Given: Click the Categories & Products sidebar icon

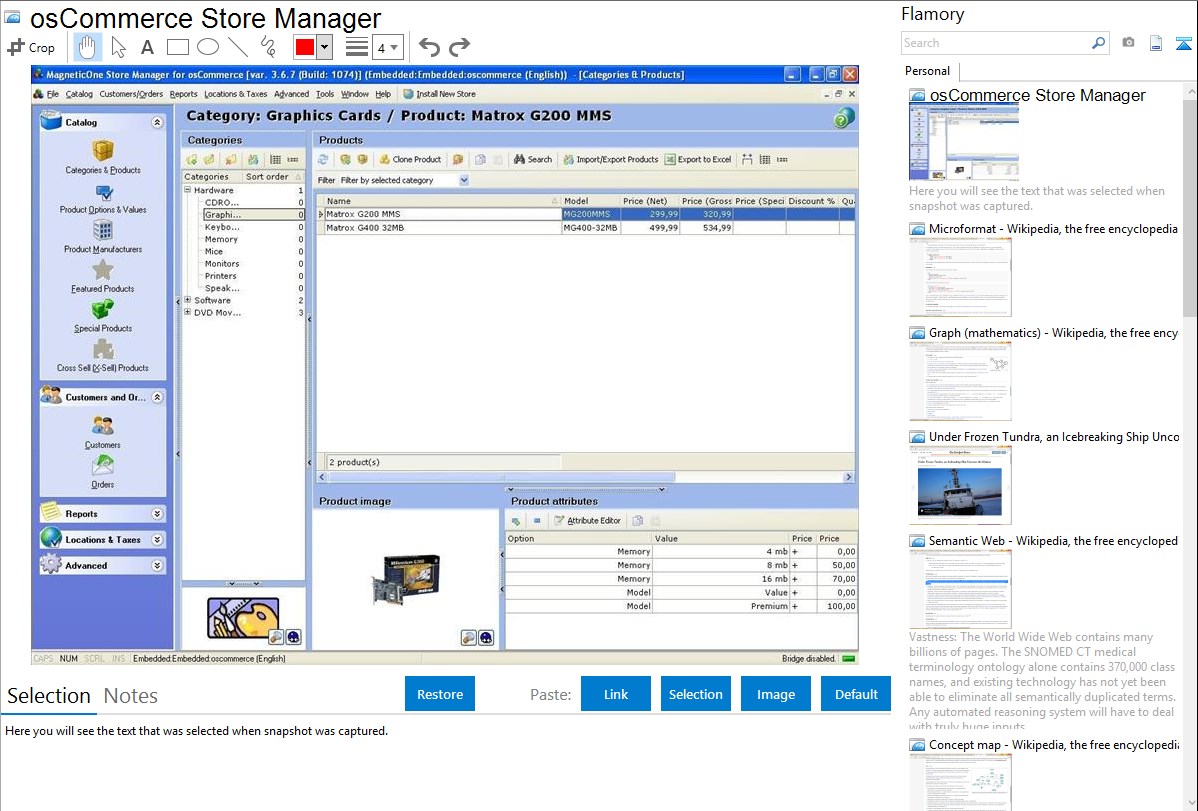Looking at the screenshot, I should click(x=103, y=151).
